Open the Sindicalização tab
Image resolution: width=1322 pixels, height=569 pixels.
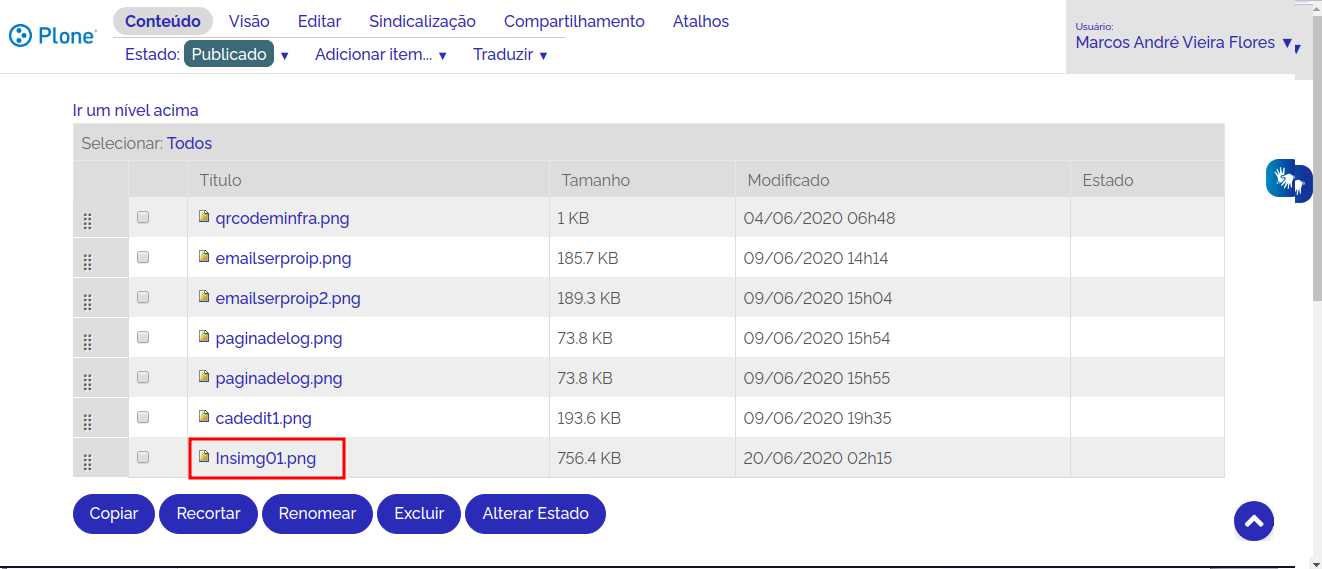422,21
